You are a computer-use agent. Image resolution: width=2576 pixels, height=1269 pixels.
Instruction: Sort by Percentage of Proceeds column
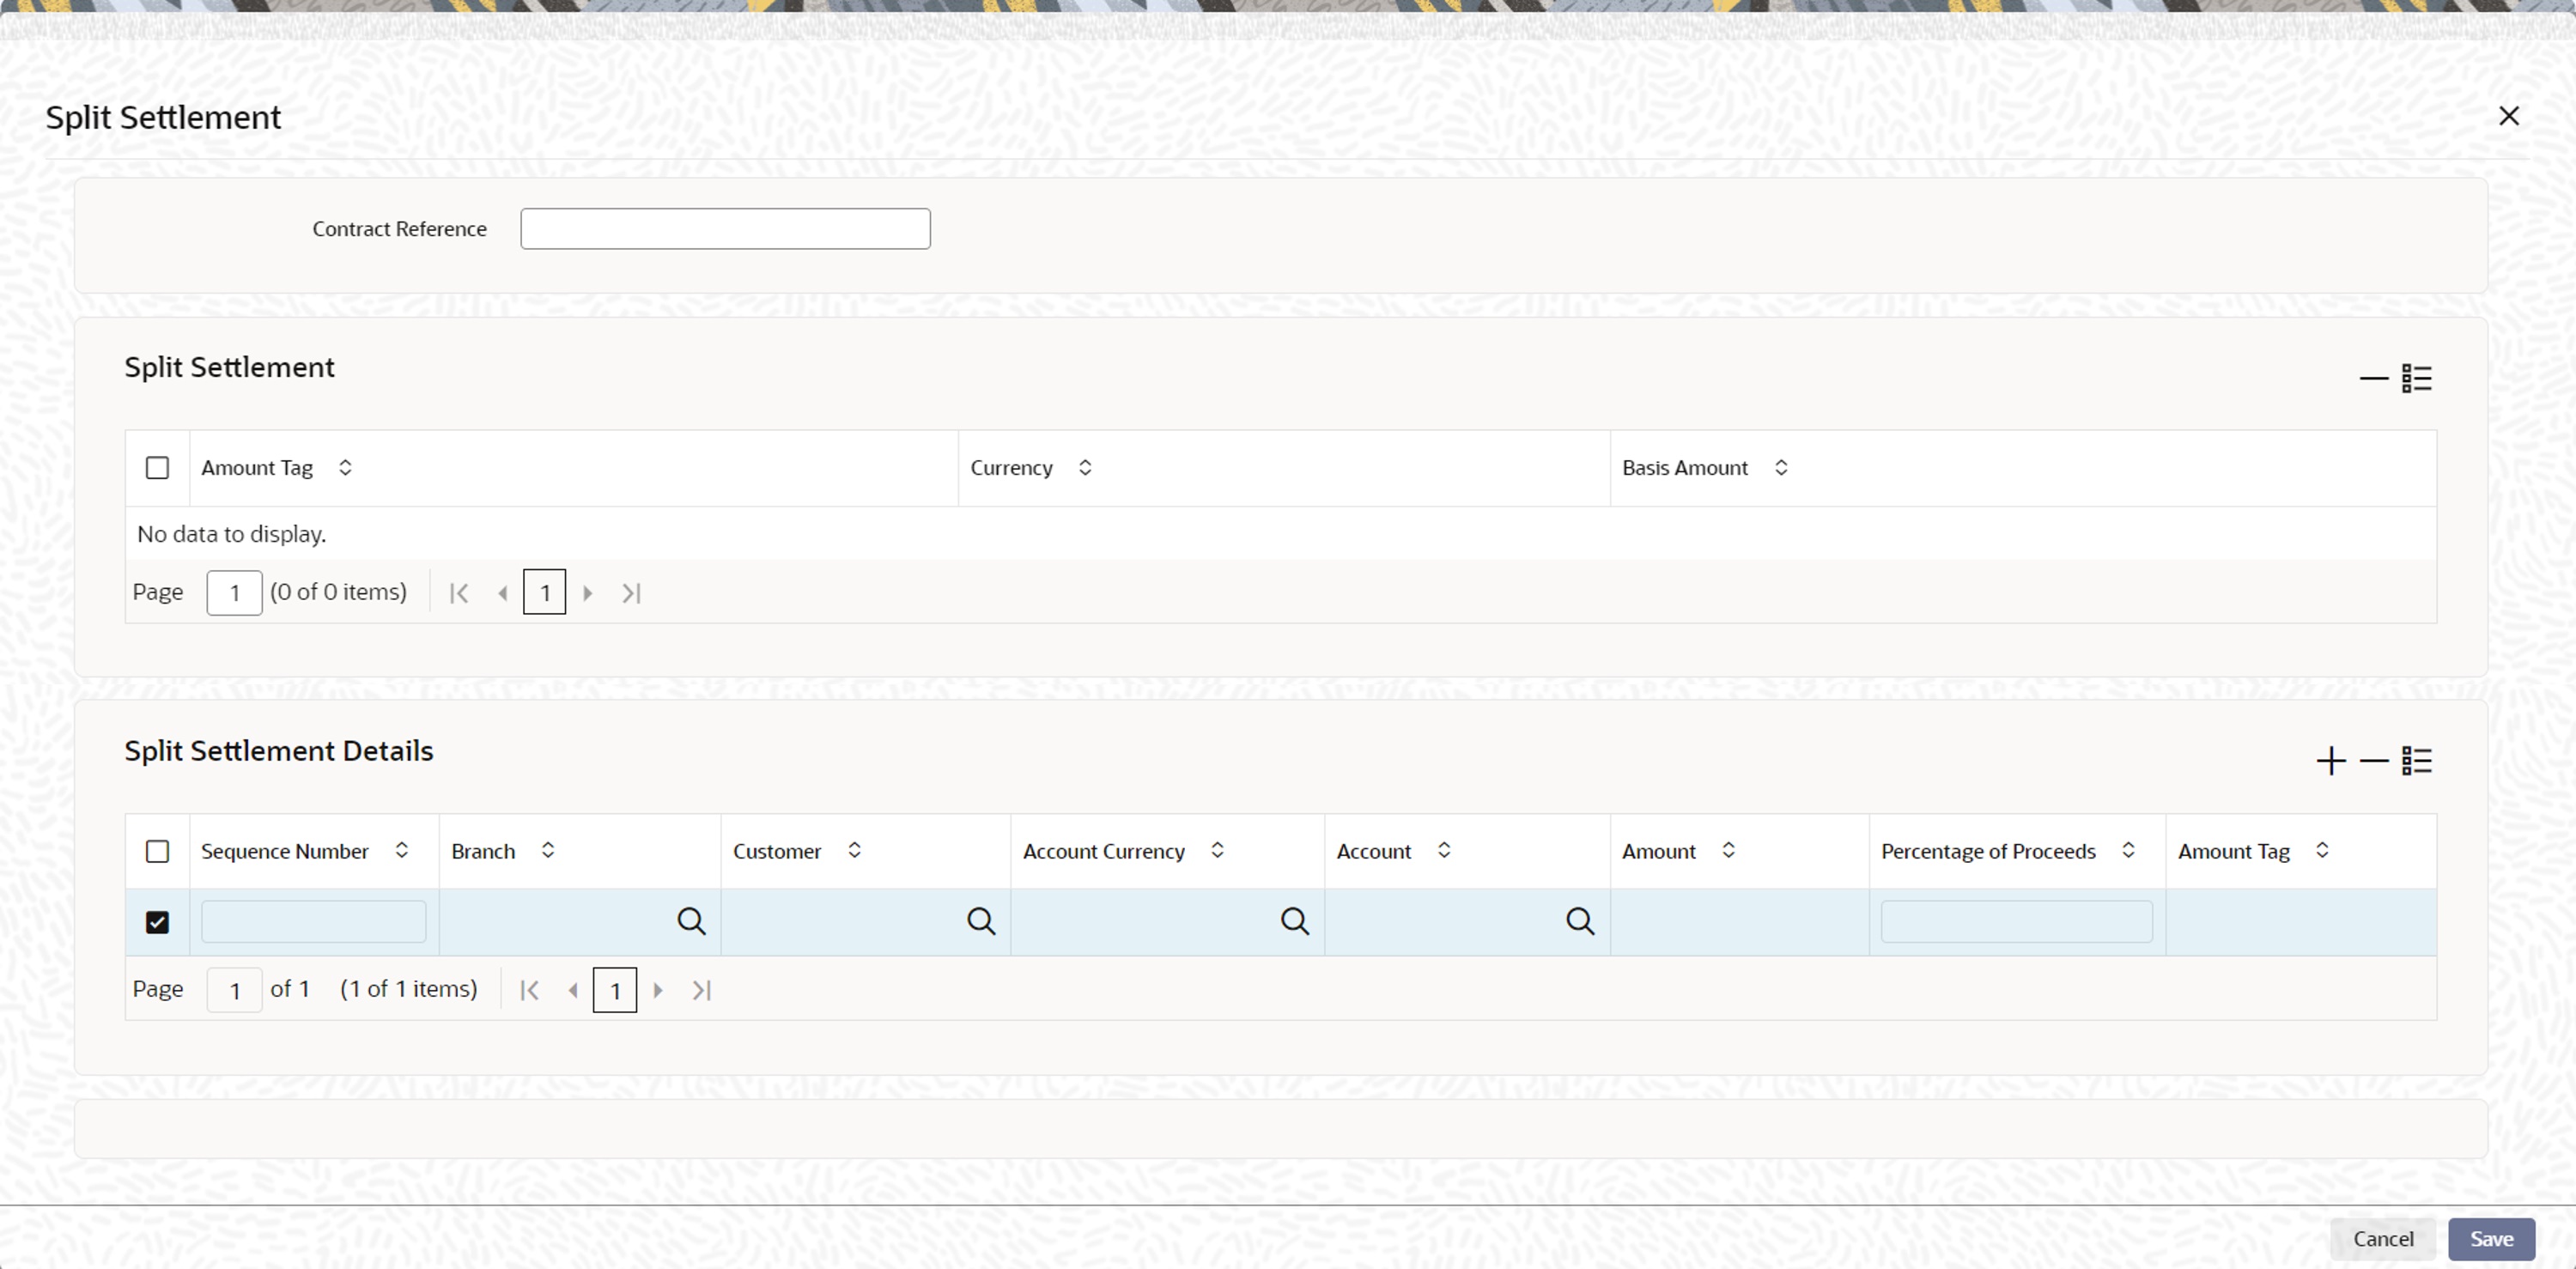point(2129,851)
